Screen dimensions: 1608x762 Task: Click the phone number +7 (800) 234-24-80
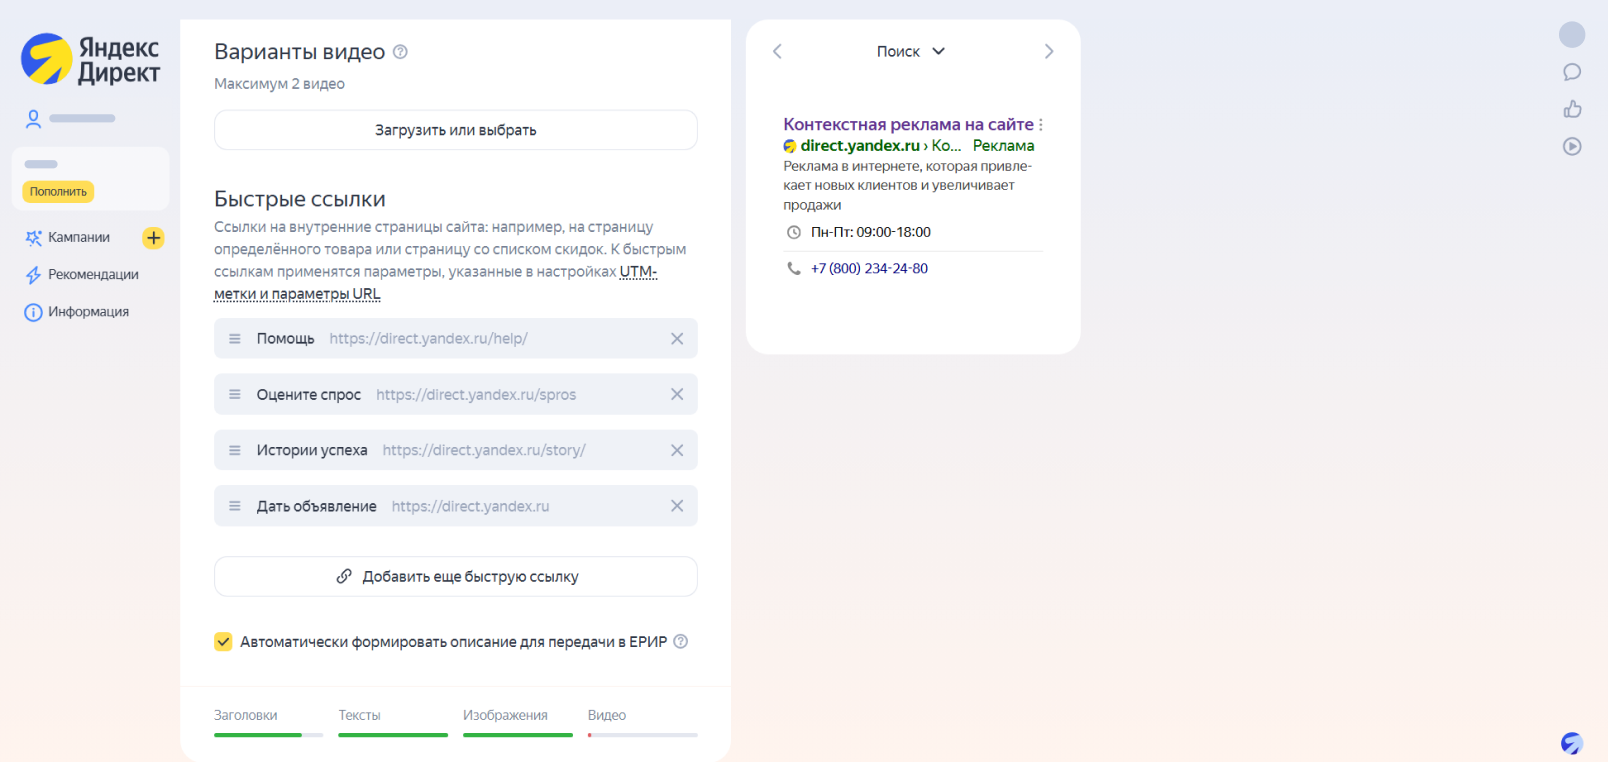point(869,269)
